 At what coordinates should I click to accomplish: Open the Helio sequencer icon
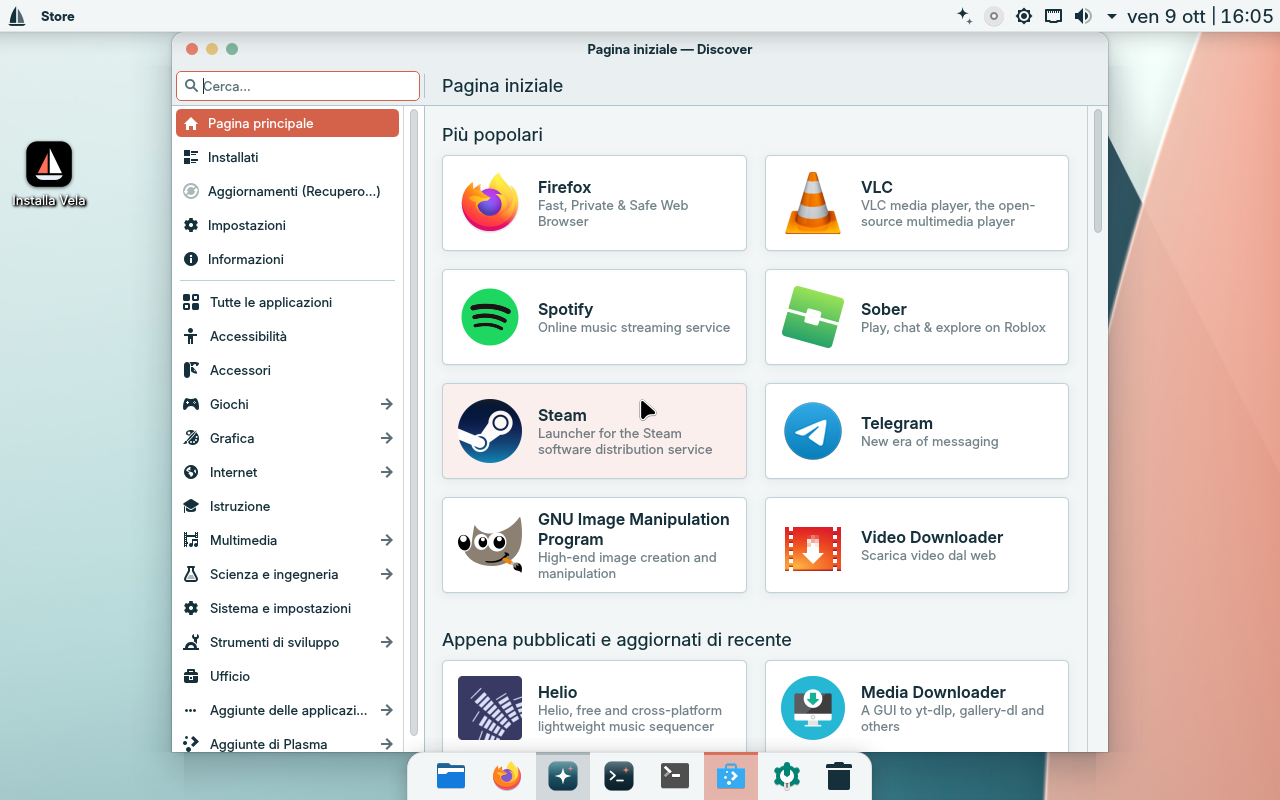tap(490, 708)
